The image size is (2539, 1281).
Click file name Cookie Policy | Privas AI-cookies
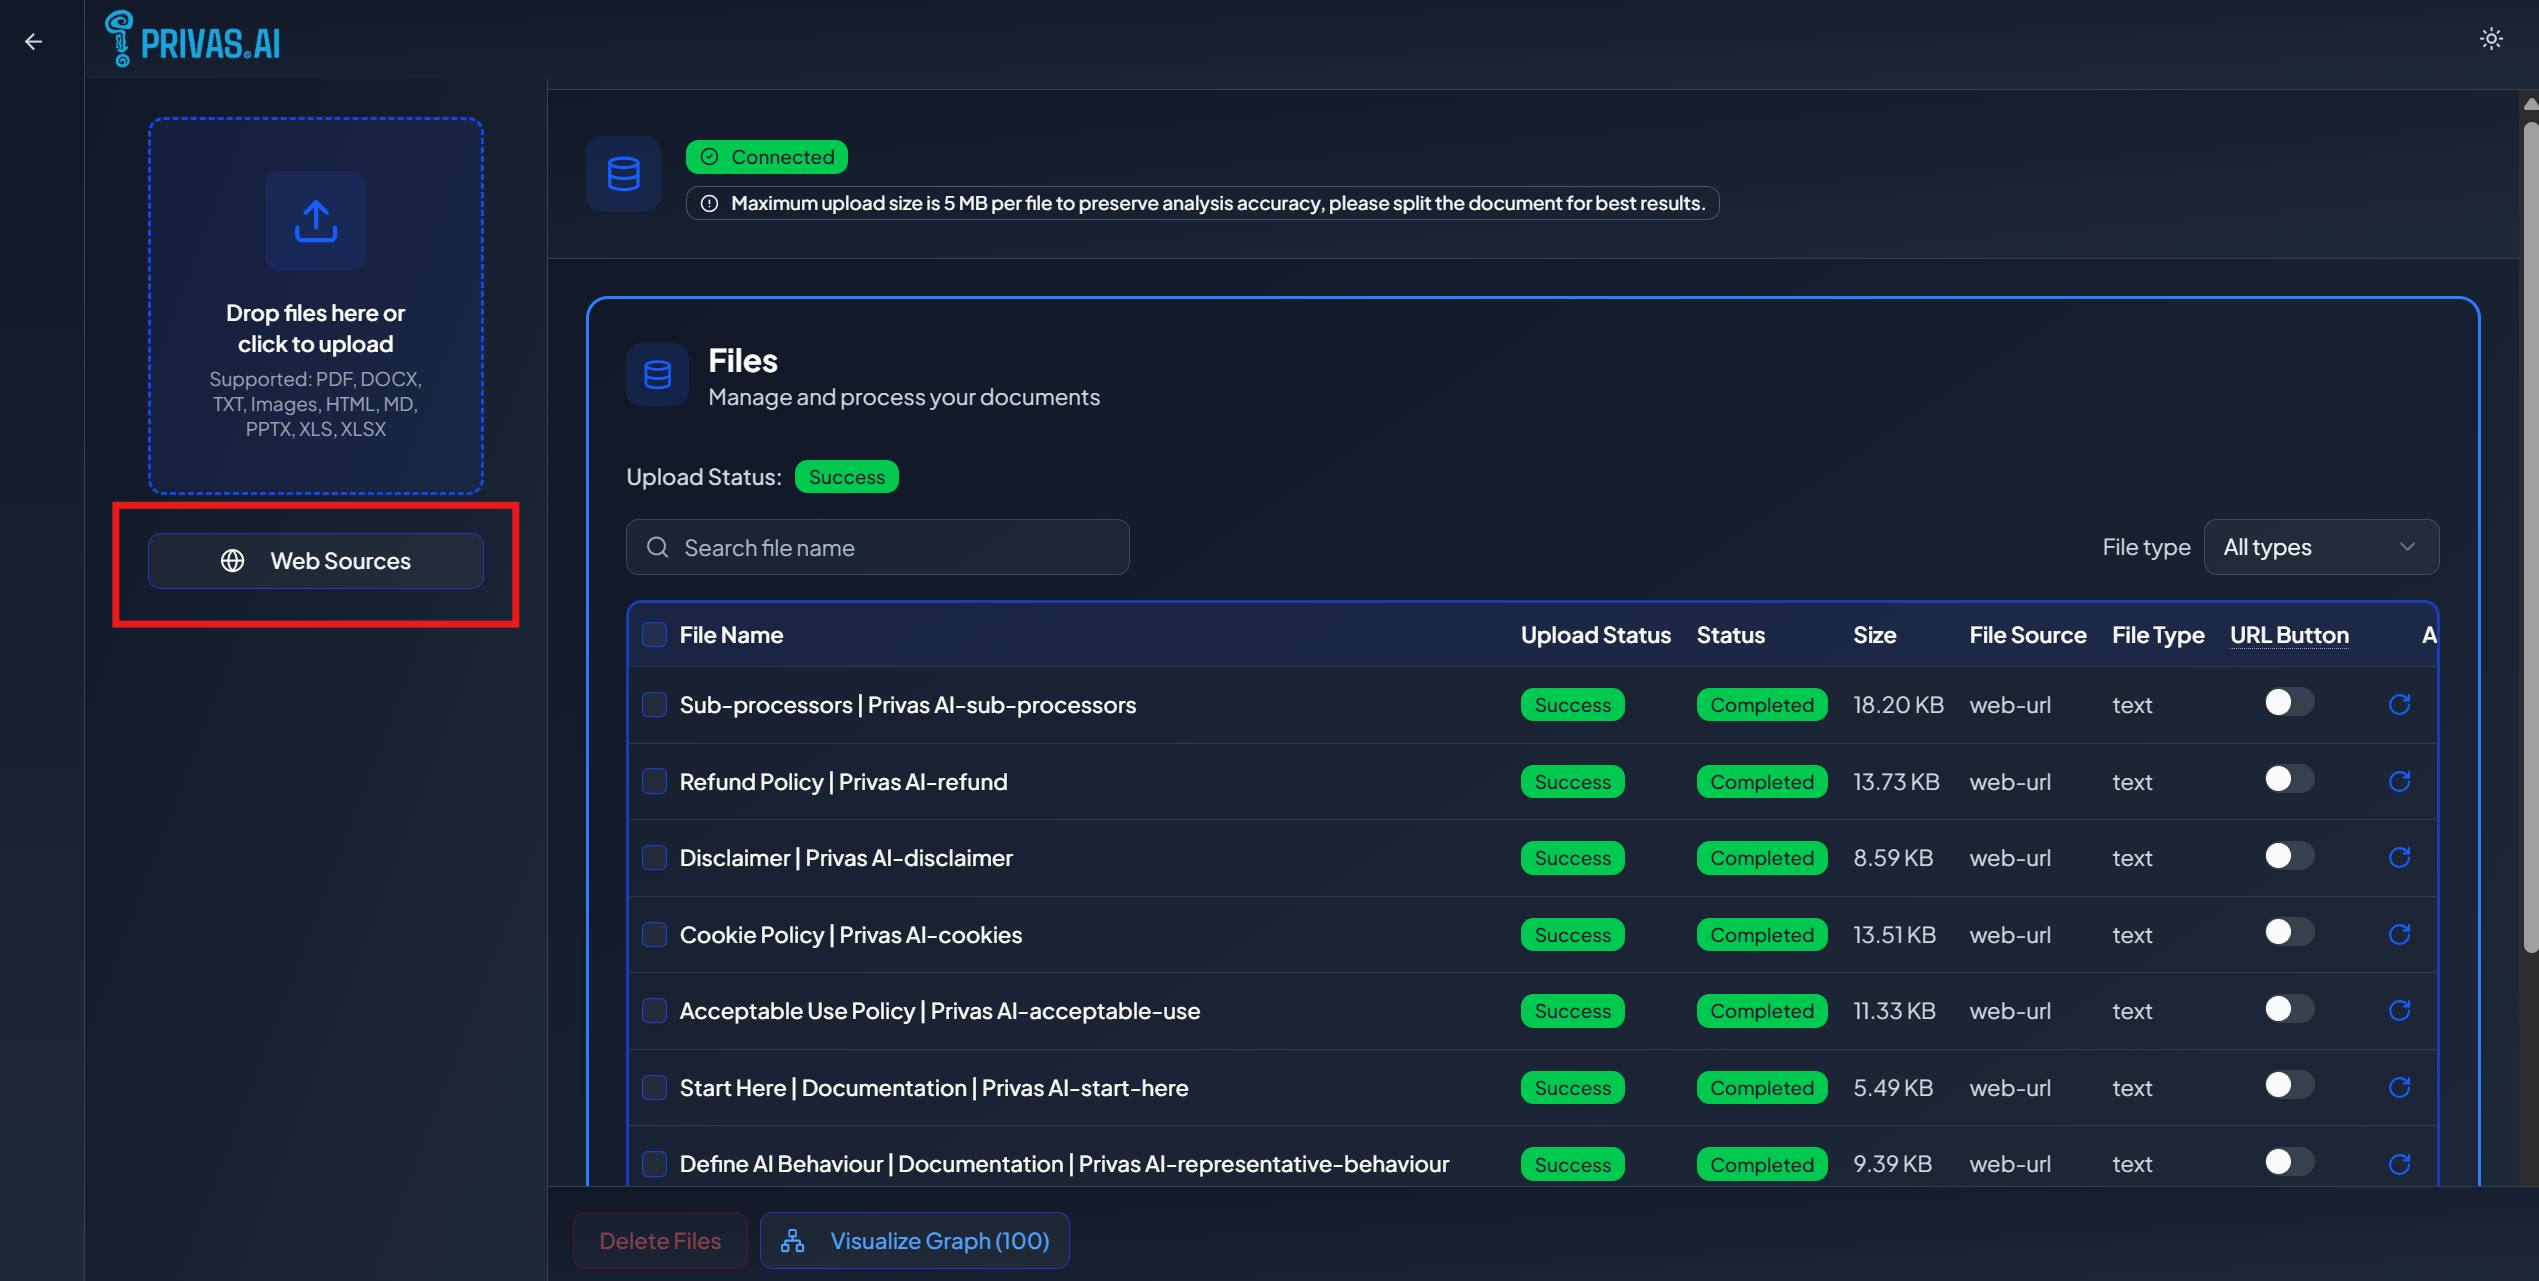851,935
